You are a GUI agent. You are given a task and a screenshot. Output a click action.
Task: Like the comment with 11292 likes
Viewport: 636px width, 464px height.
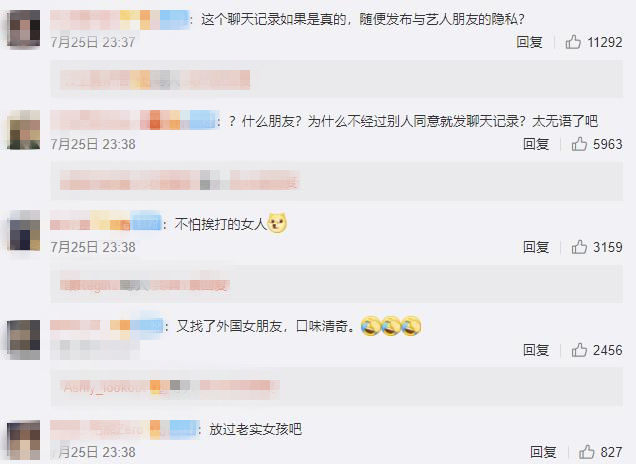pyautogui.click(x=573, y=42)
